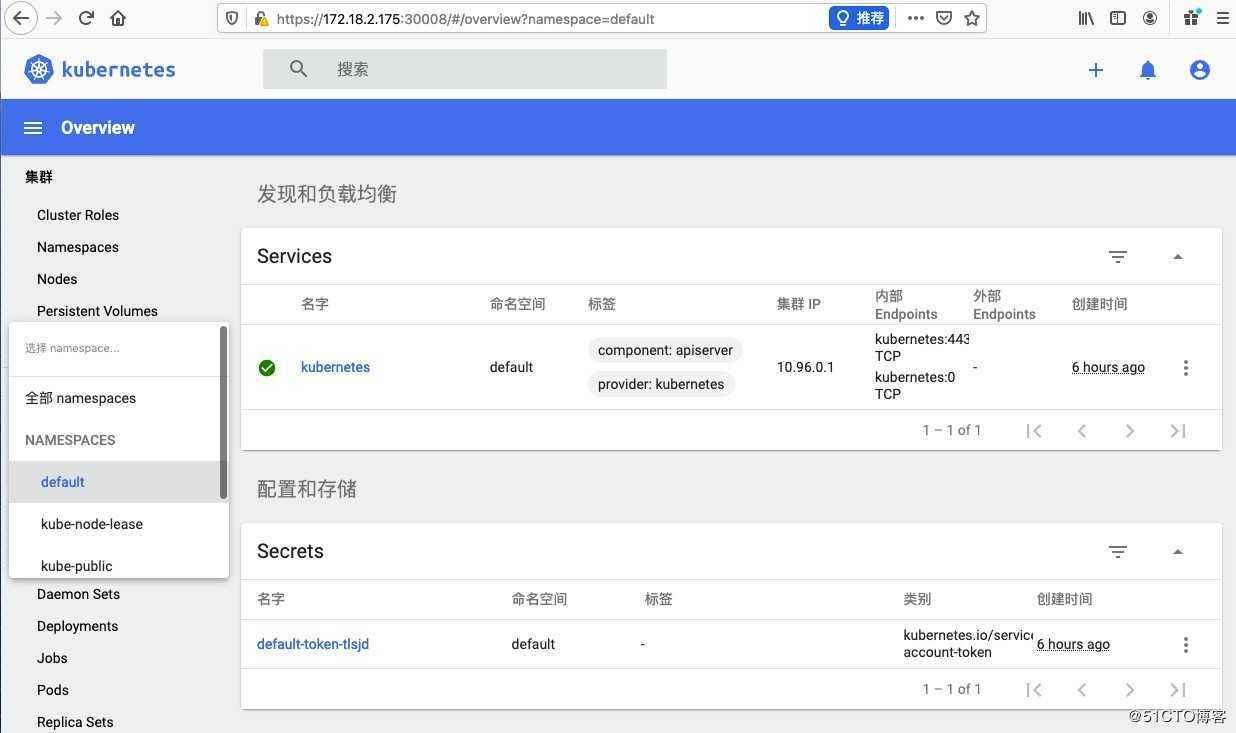Bookmark this page with star icon
Screen dimensions: 1236x733
point(971,18)
